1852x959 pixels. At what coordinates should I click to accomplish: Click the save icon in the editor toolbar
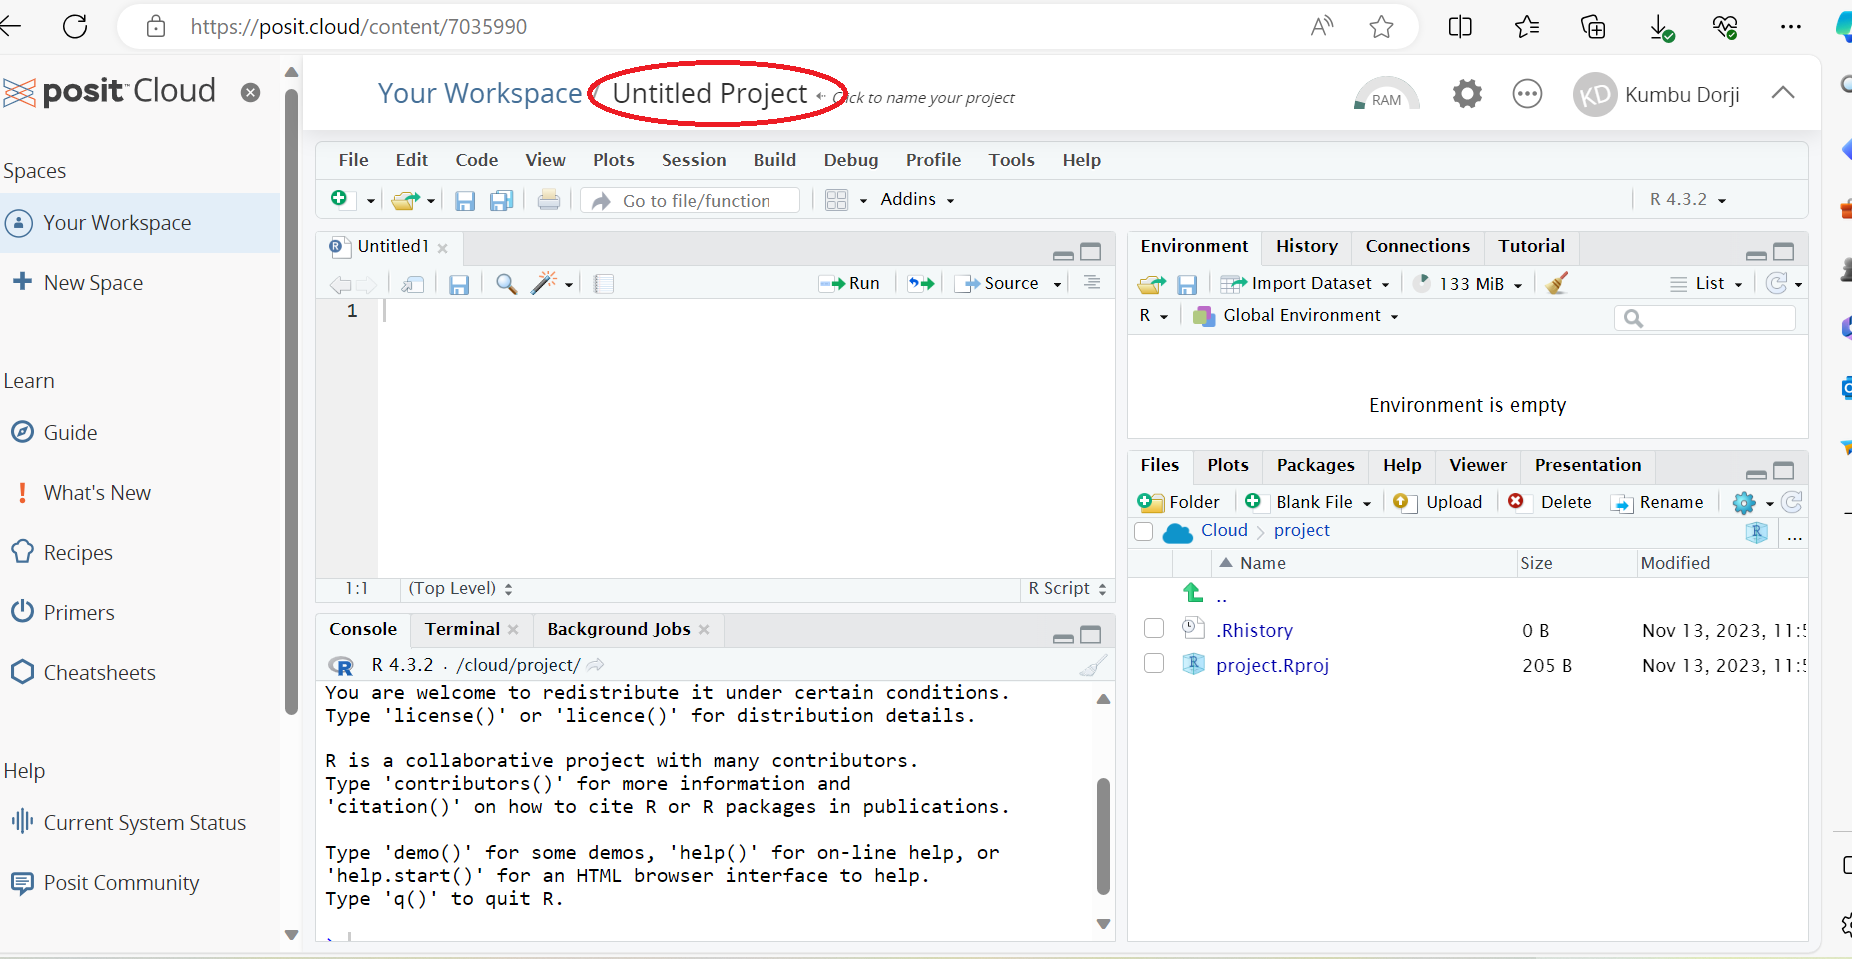459,285
